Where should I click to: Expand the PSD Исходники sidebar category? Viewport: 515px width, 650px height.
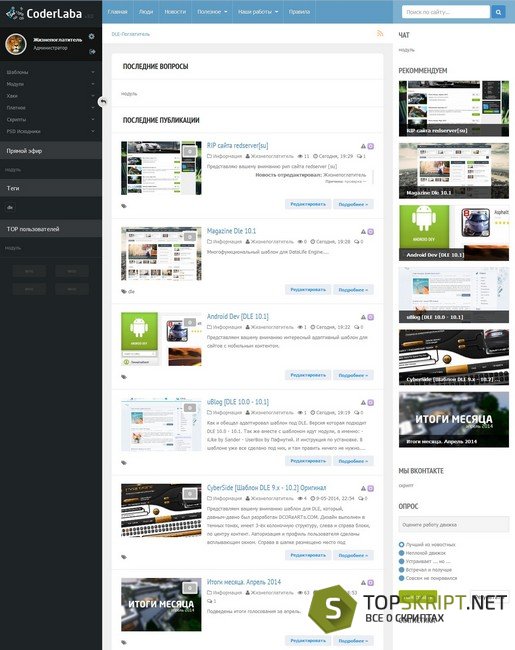click(51, 131)
